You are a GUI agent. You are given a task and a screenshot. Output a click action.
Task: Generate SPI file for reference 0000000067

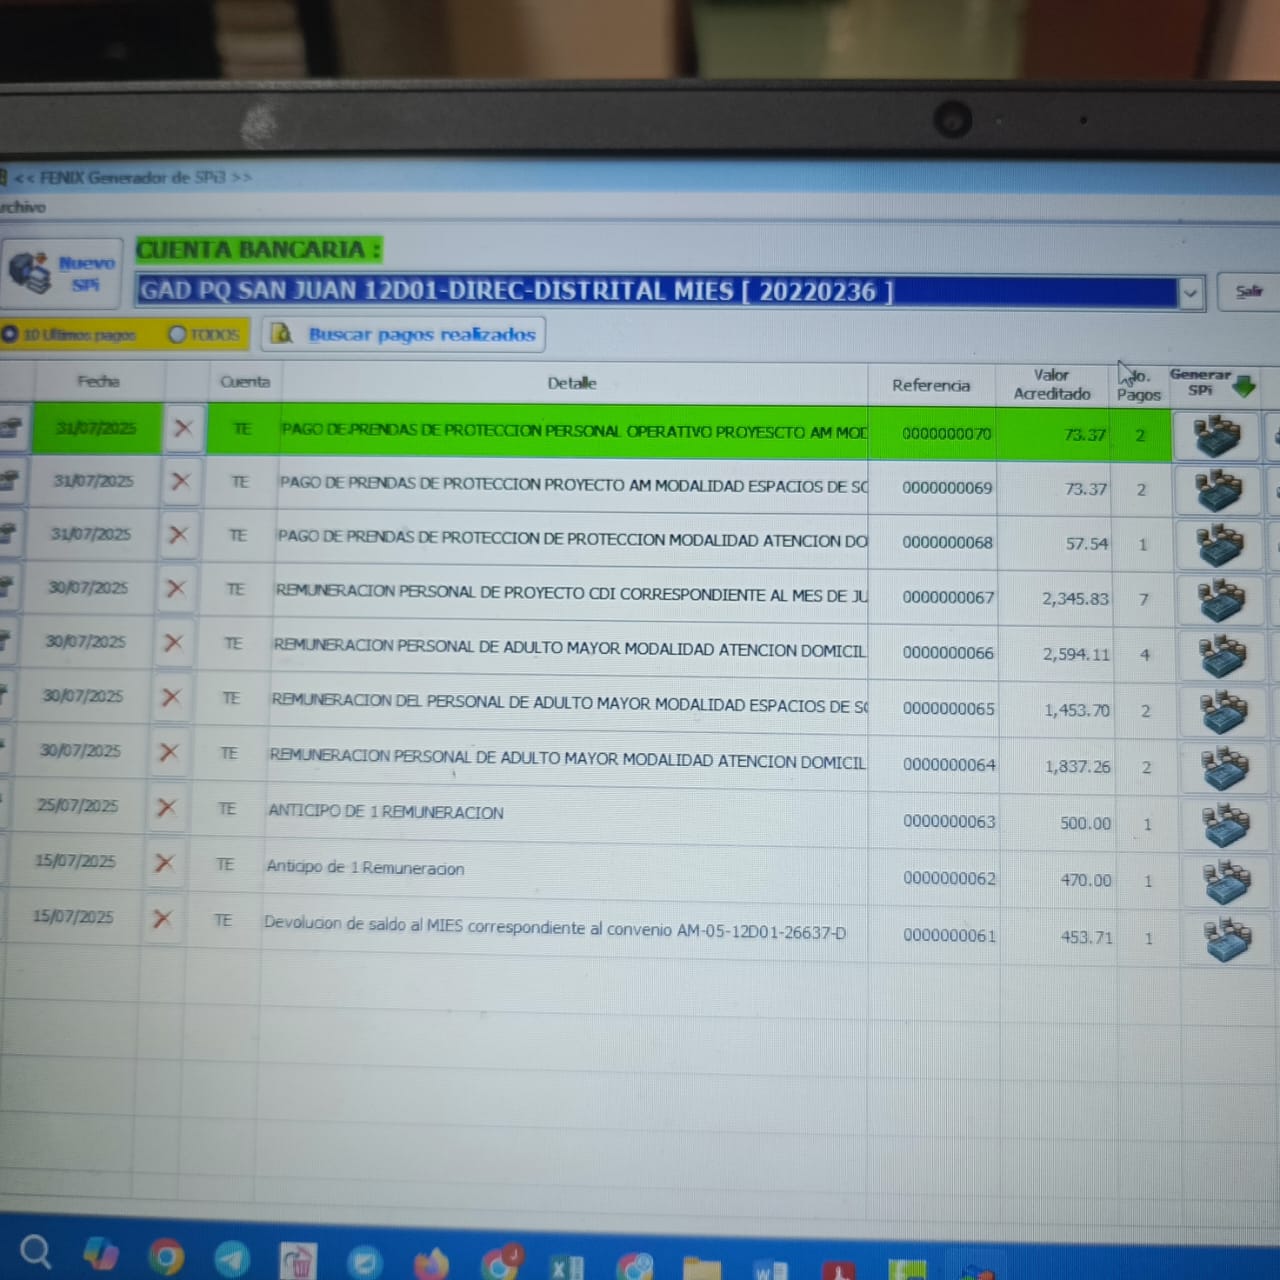[1221, 600]
